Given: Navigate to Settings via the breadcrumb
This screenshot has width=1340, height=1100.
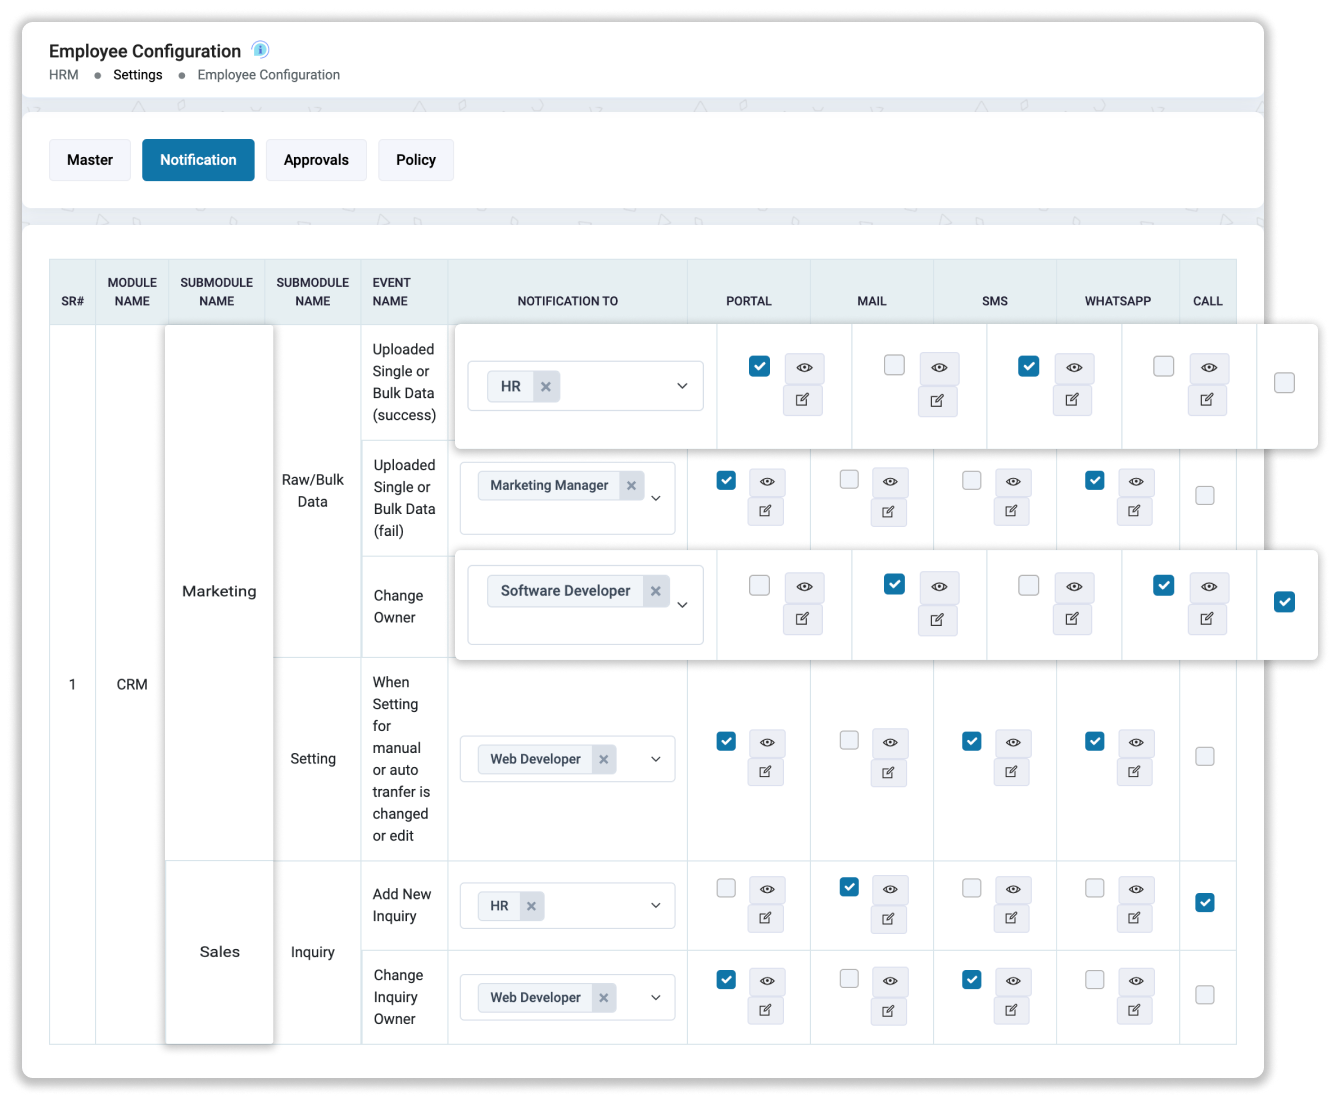Looking at the screenshot, I should (138, 74).
